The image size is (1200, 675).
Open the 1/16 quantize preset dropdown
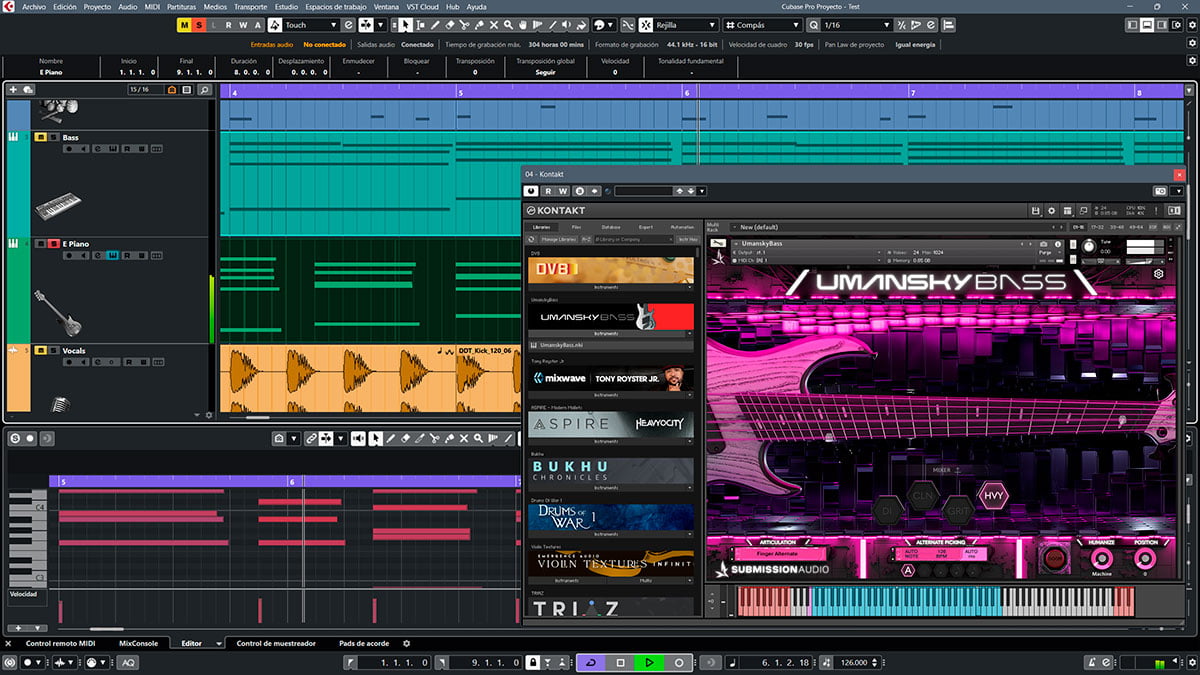[x=856, y=25]
